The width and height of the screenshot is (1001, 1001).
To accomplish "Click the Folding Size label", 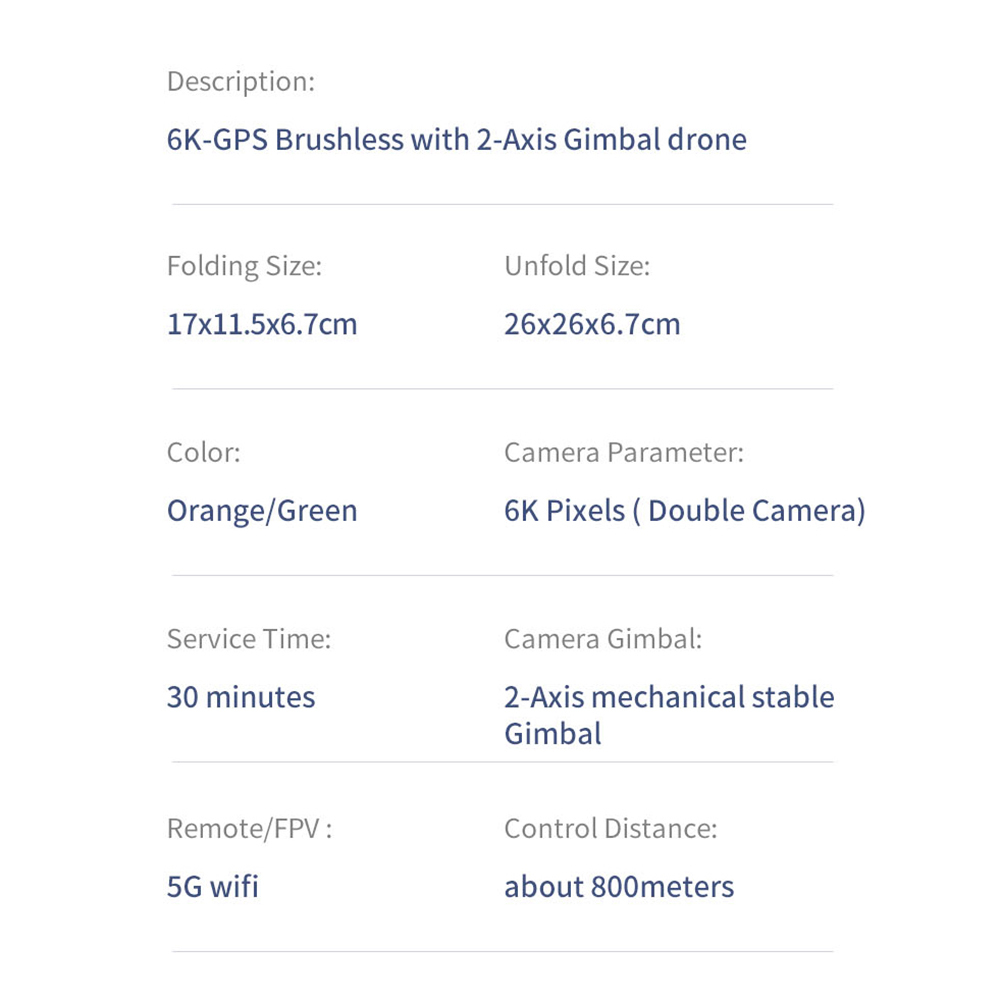I will pos(245,266).
